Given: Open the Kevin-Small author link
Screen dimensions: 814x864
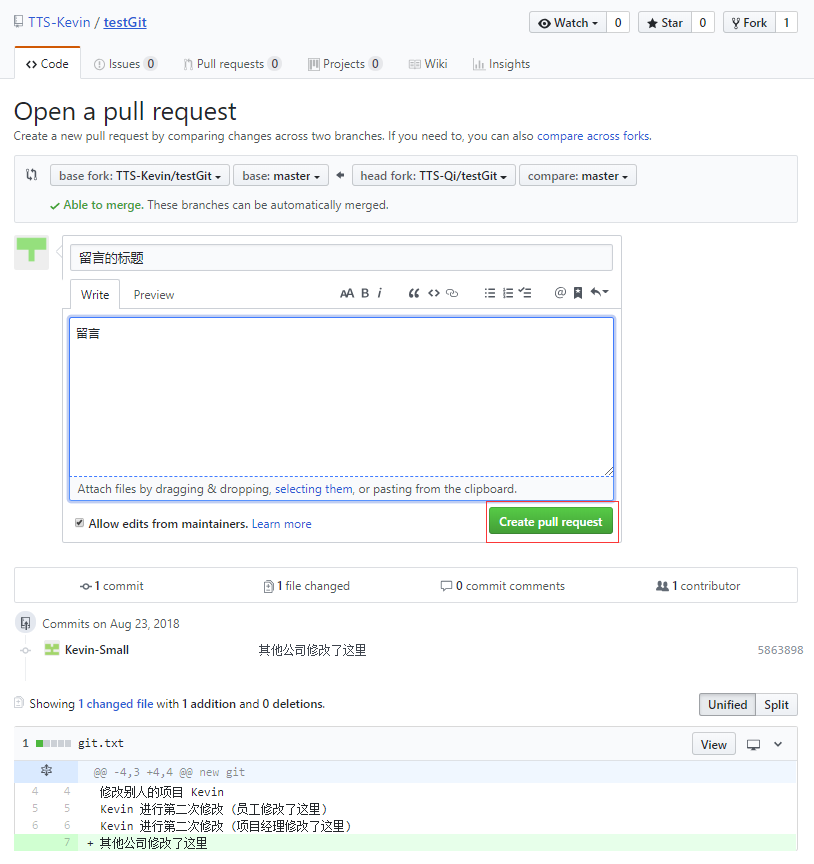Looking at the screenshot, I should pos(97,650).
